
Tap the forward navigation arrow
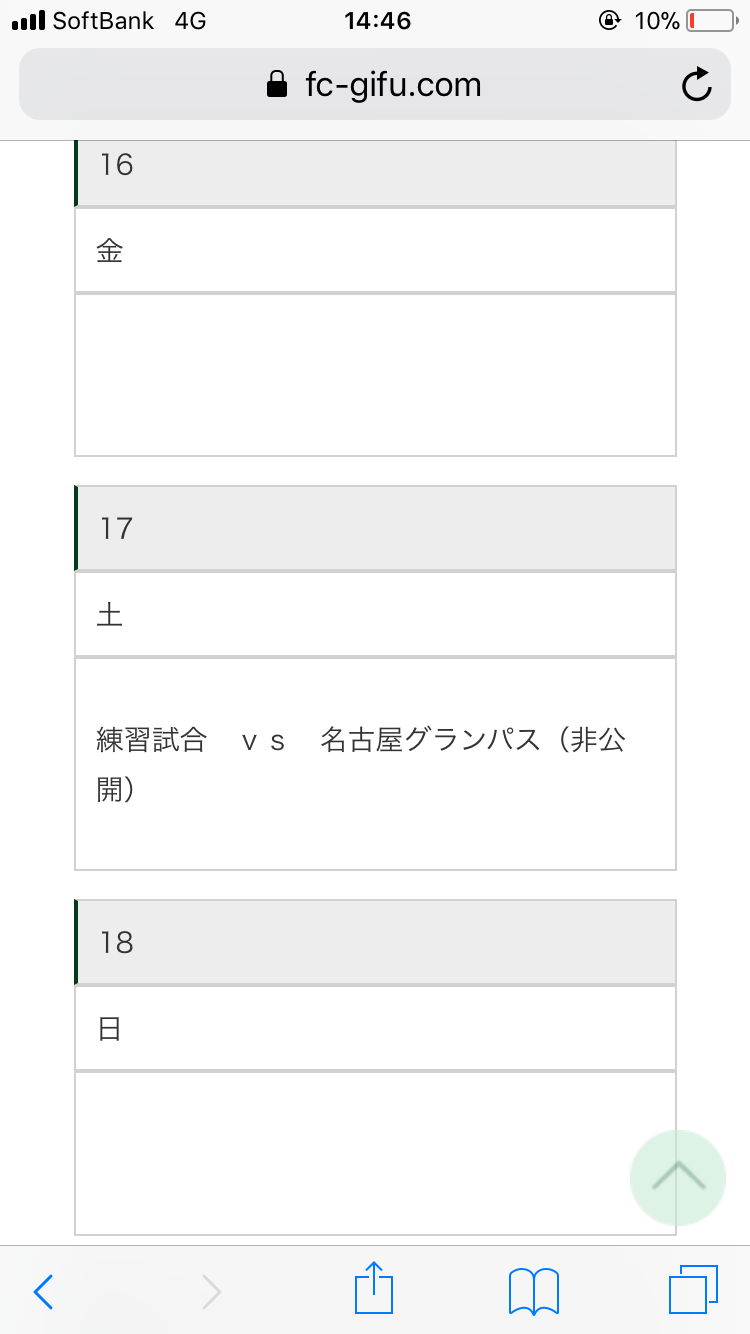(x=211, y=1291)
